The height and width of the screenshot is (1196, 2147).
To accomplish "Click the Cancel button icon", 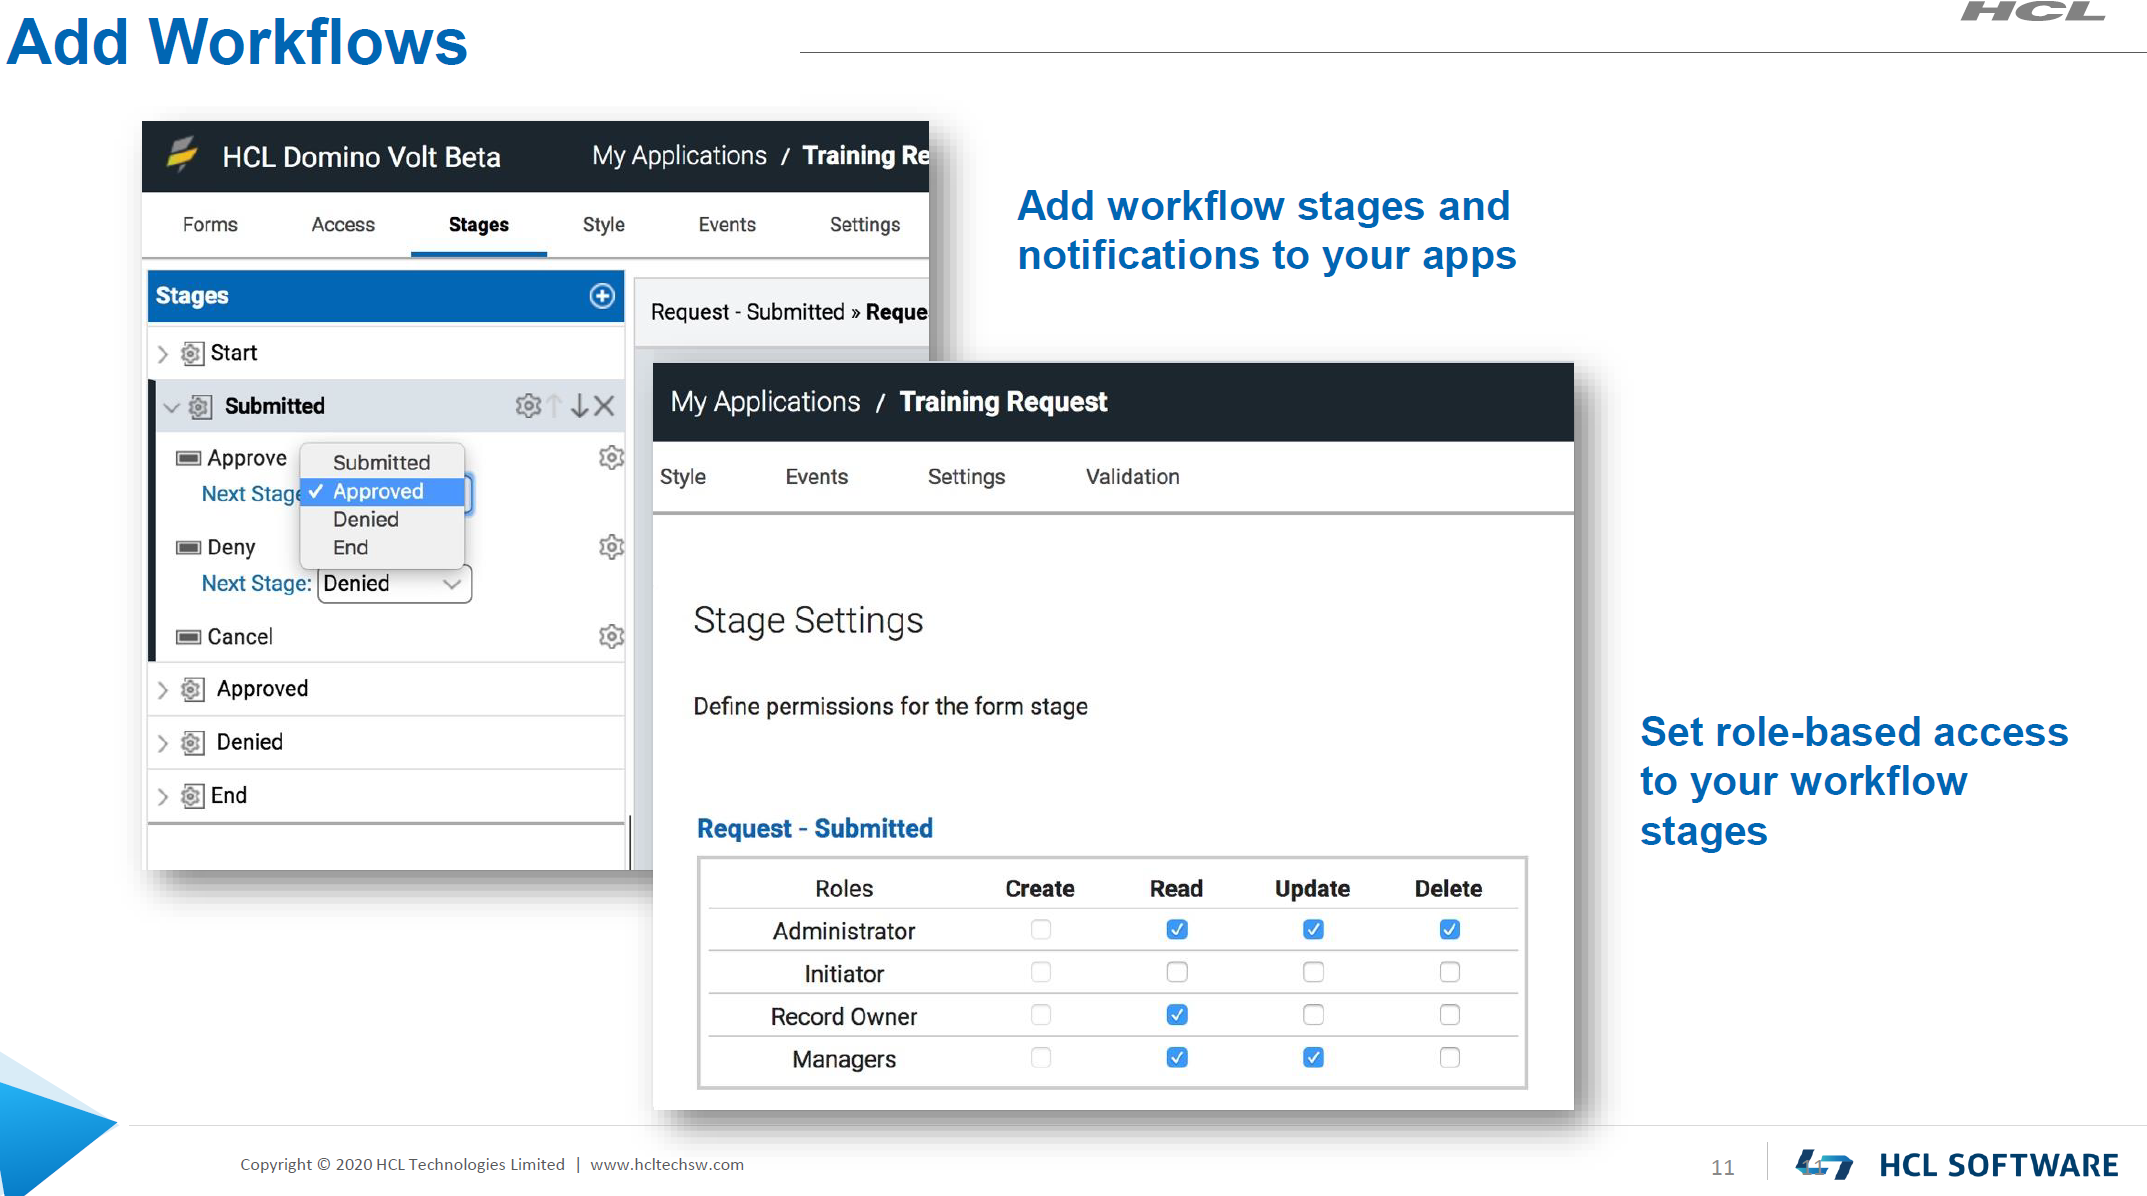I will [188, 636].
